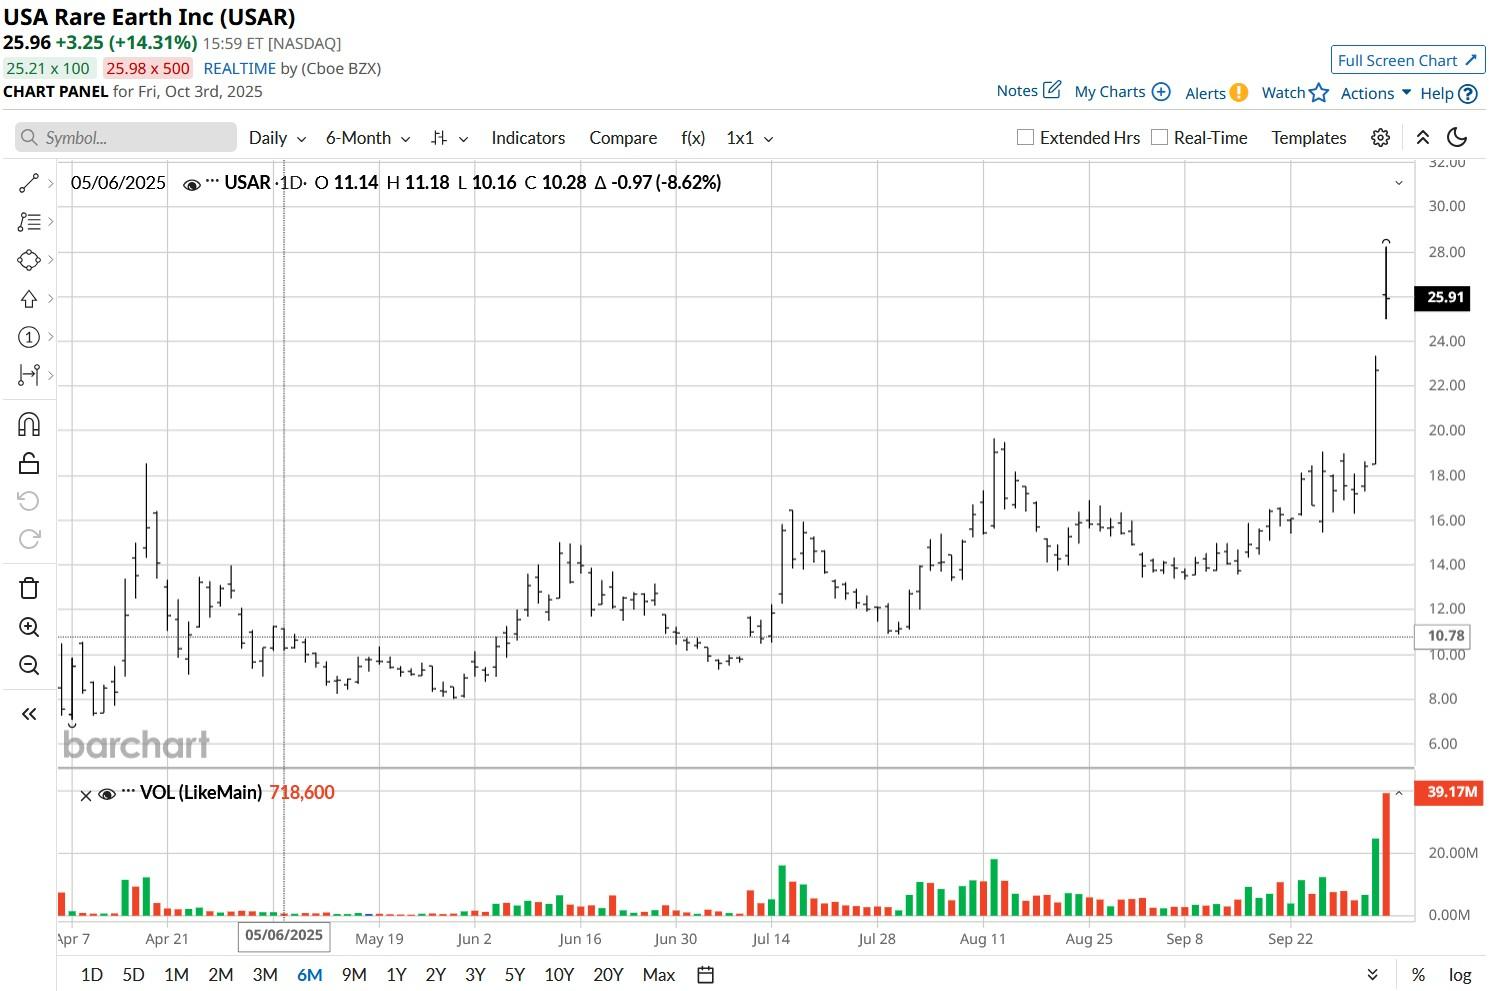Select the 1Y time range
The height and width of the screenshot is (991, 1501).
[396, 975]
